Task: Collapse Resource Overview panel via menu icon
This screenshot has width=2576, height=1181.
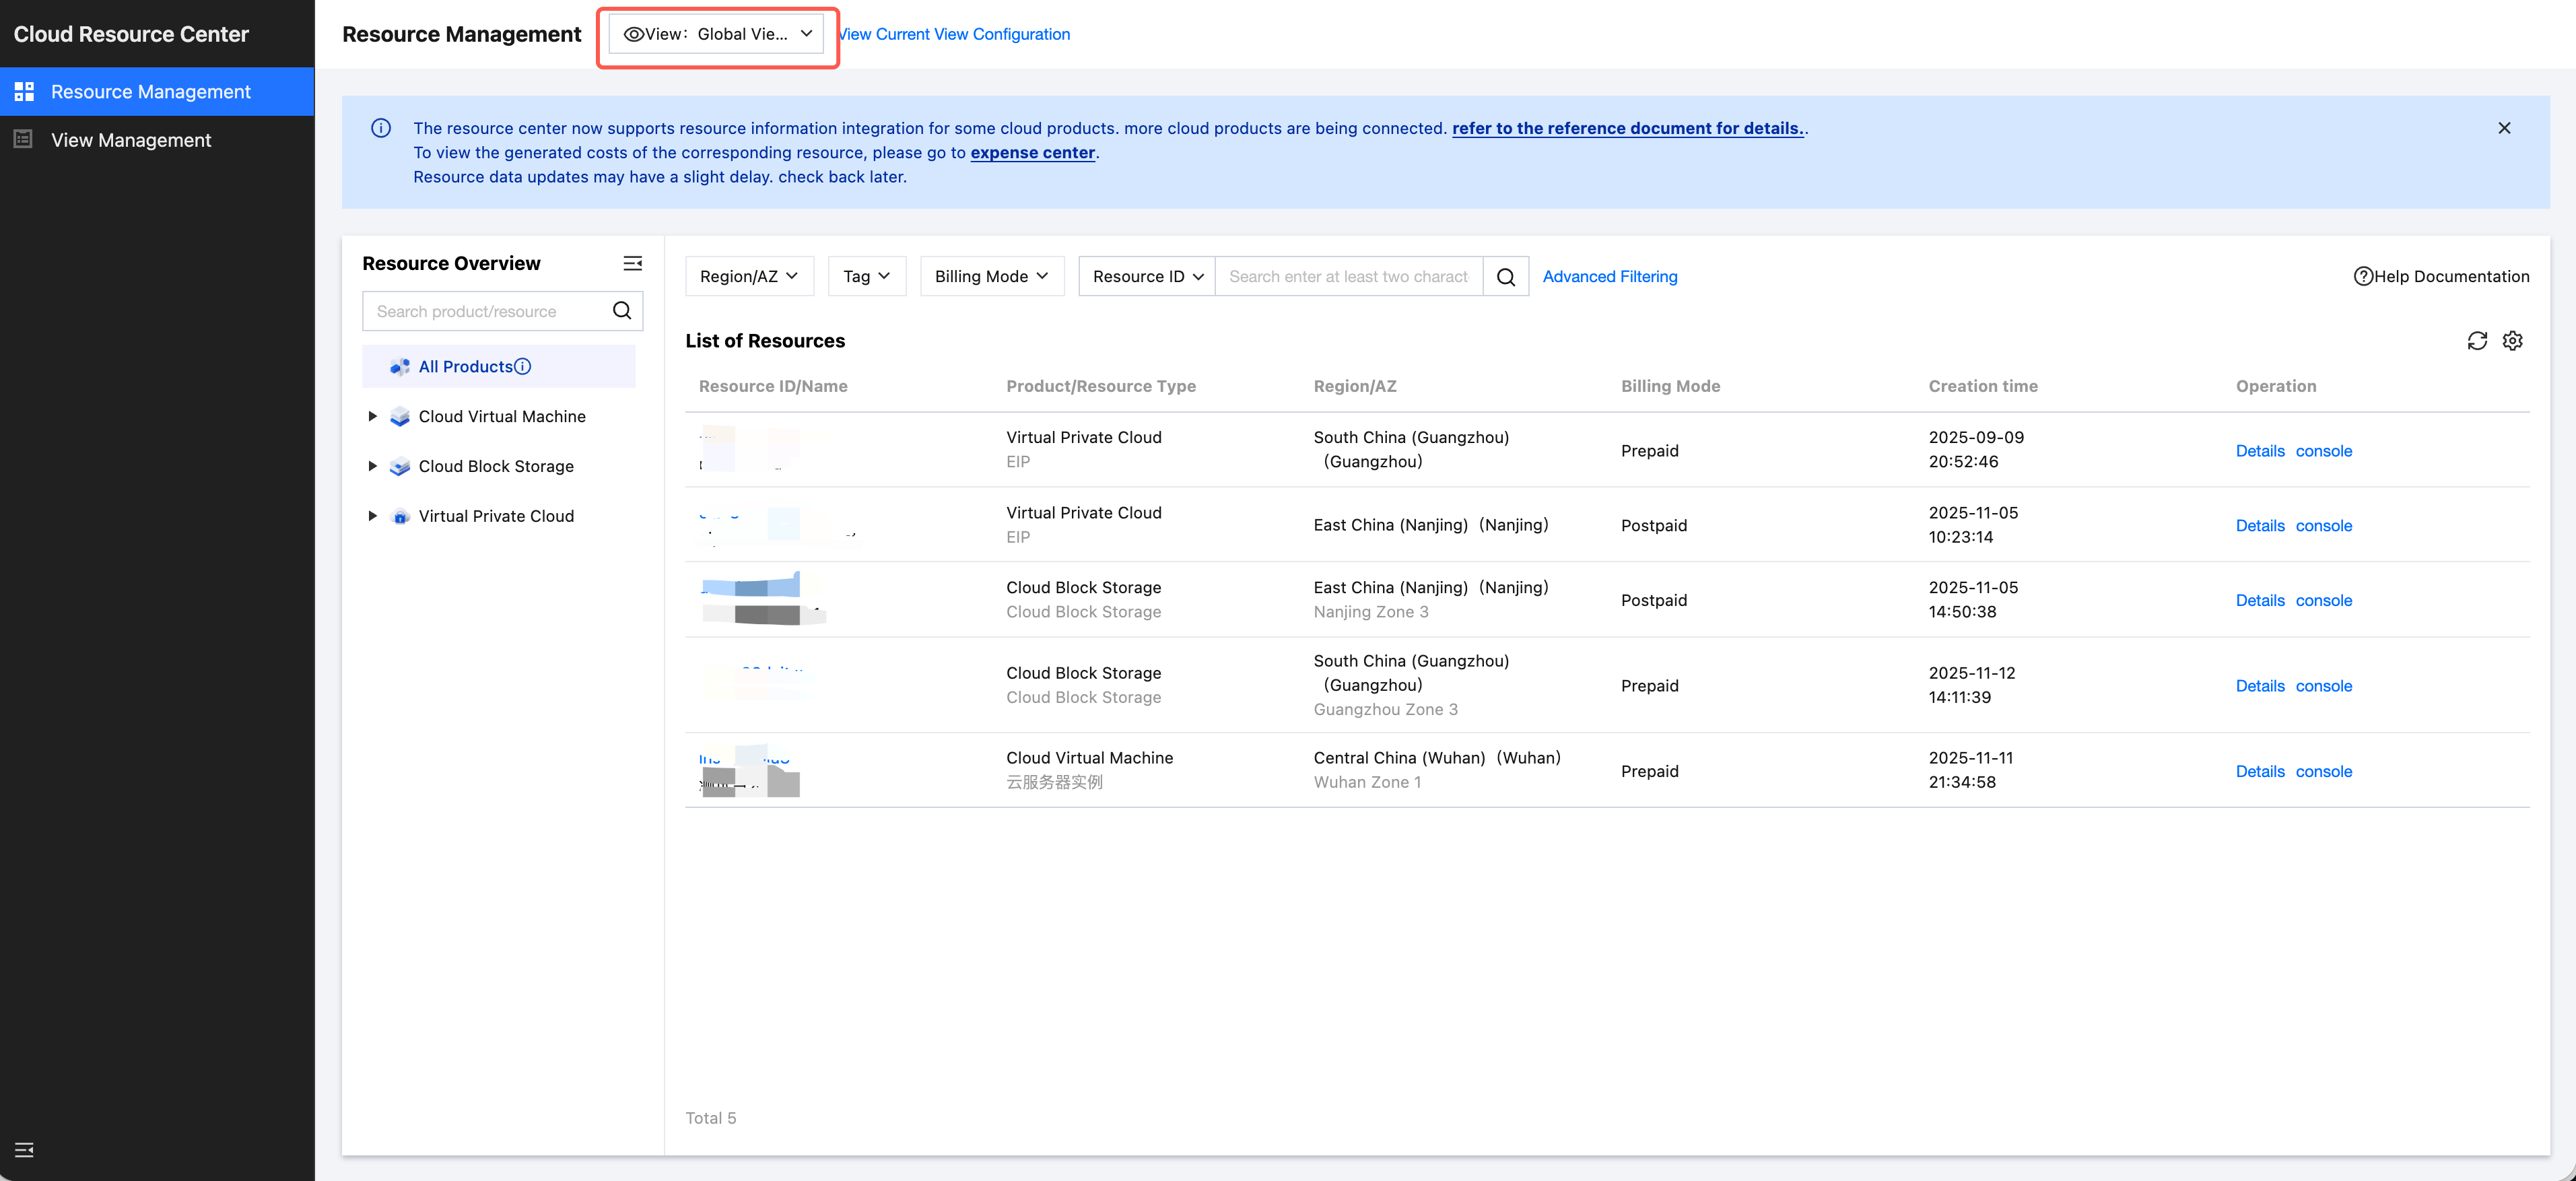Action: point(632,263)
